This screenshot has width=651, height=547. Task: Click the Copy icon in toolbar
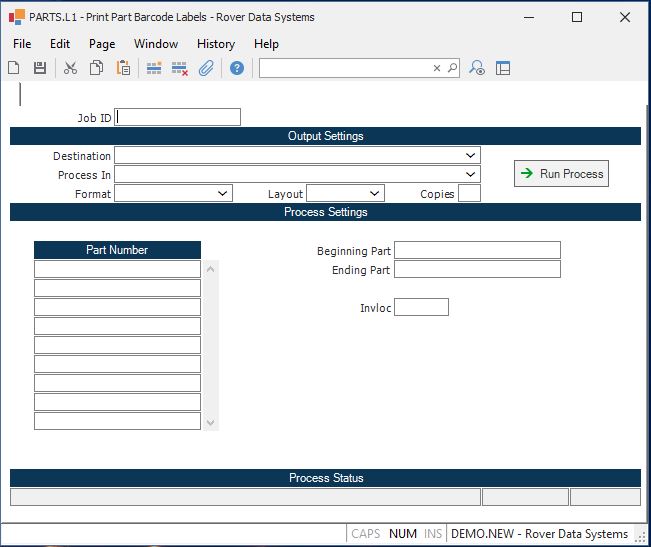tap(97, 68)
